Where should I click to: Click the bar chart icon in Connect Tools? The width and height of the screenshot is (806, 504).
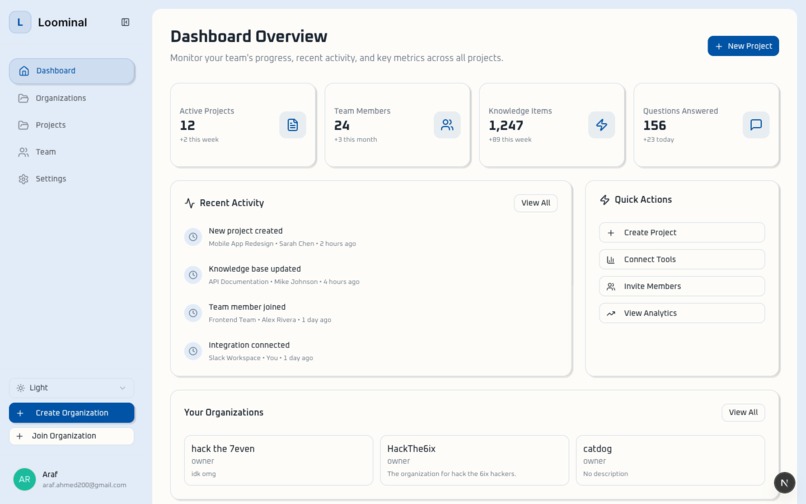tap(611, 260)
